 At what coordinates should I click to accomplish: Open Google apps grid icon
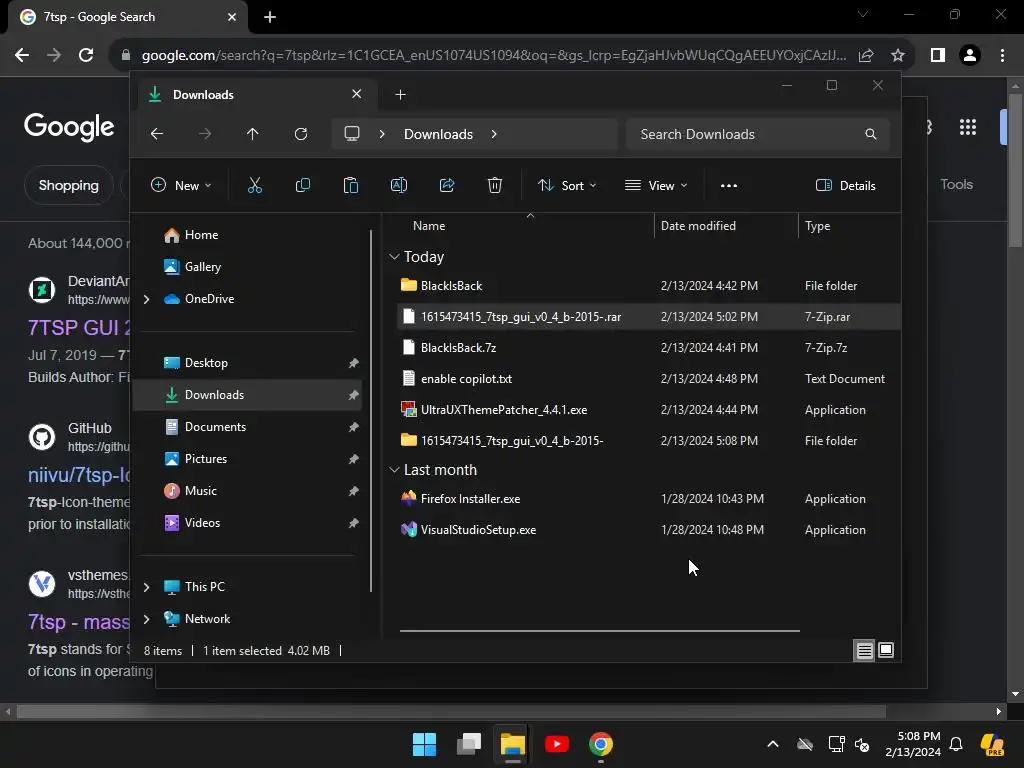[968, 127]
